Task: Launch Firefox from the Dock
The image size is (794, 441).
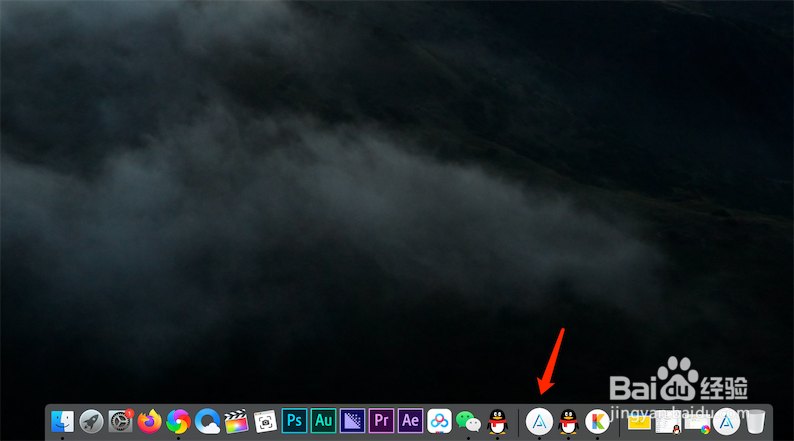Action: pos(149,421)
